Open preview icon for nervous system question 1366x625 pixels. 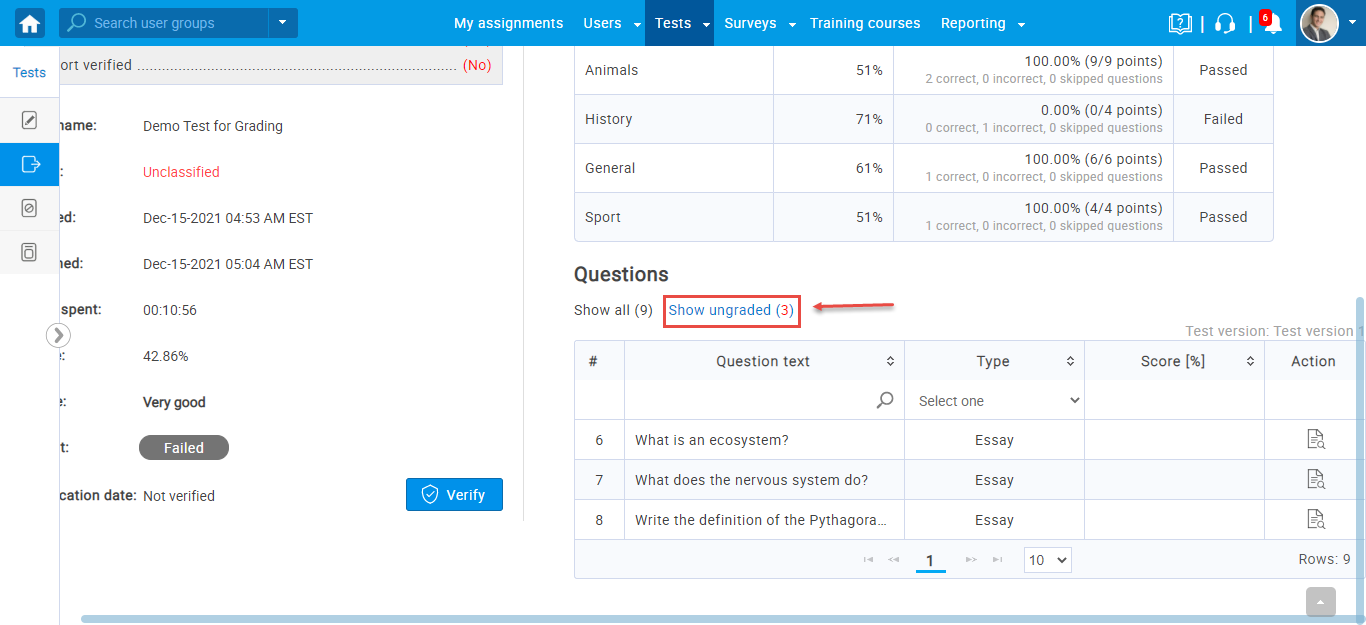(1315, 480)
